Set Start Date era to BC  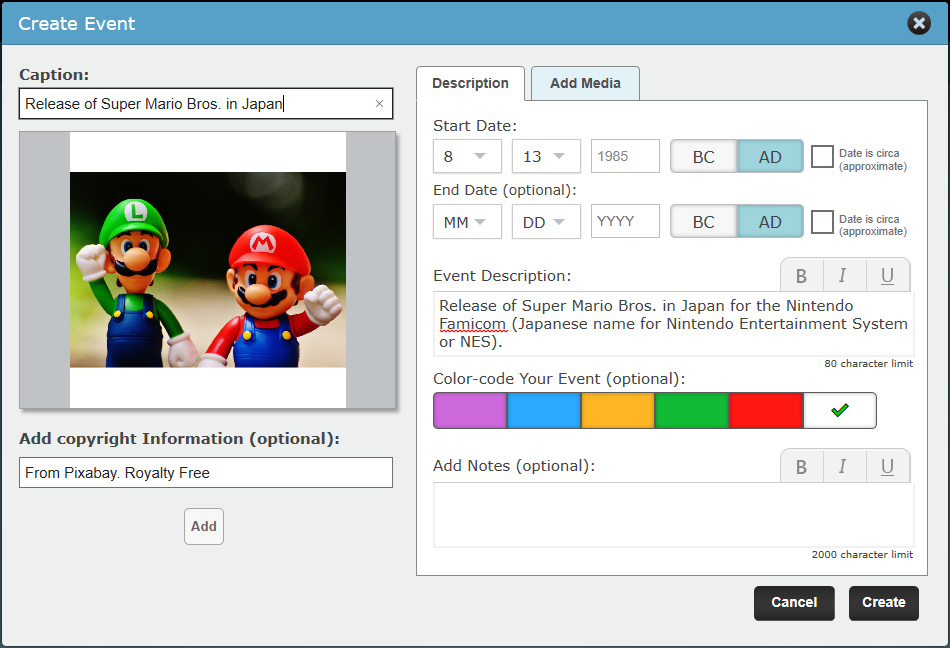click(703, 157)
